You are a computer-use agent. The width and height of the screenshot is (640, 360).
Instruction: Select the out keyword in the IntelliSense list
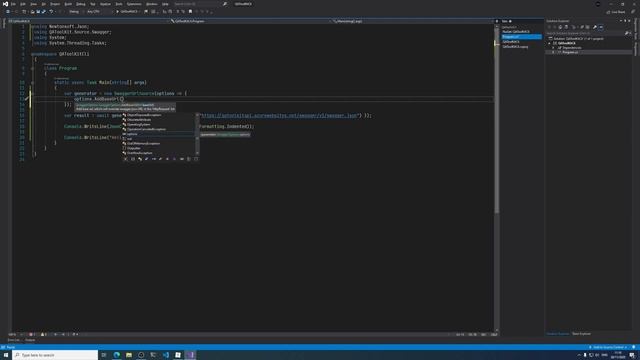[x=158, y=139]
